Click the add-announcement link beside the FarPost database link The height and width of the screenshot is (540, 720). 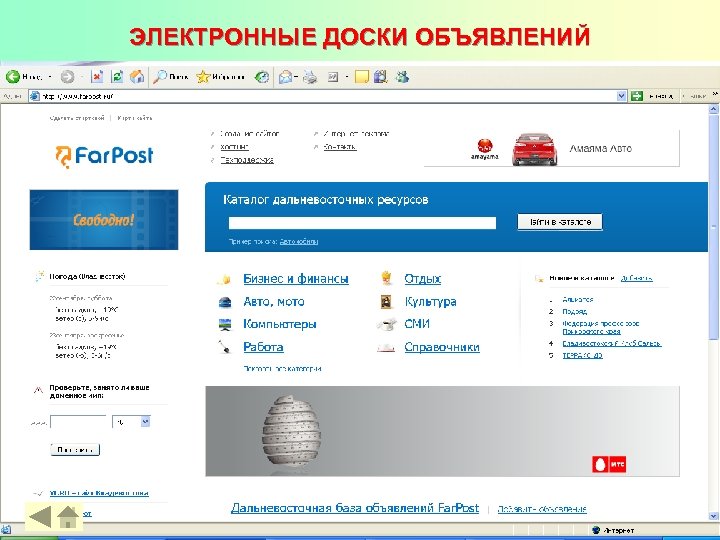point(542,509)
